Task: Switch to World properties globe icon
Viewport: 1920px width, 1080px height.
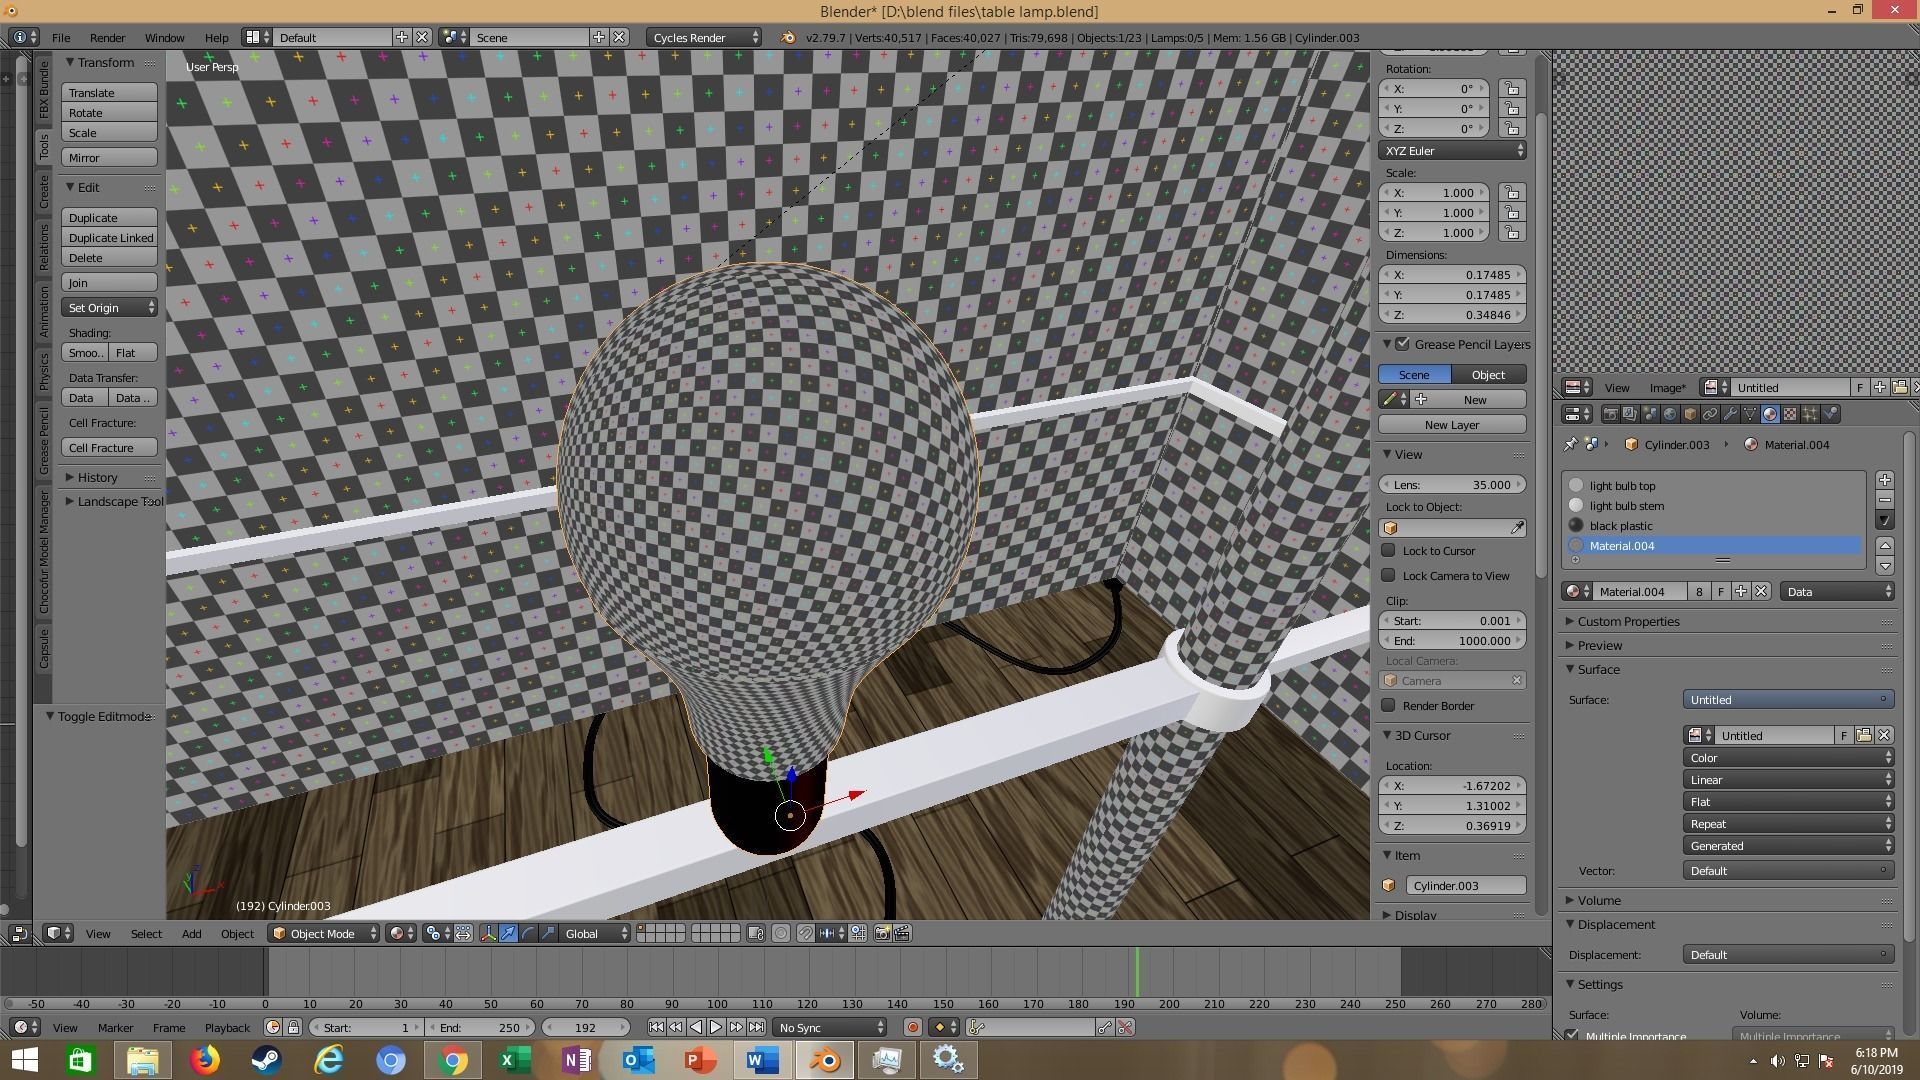Action: pyautogui.click(x=1670, y=414)
